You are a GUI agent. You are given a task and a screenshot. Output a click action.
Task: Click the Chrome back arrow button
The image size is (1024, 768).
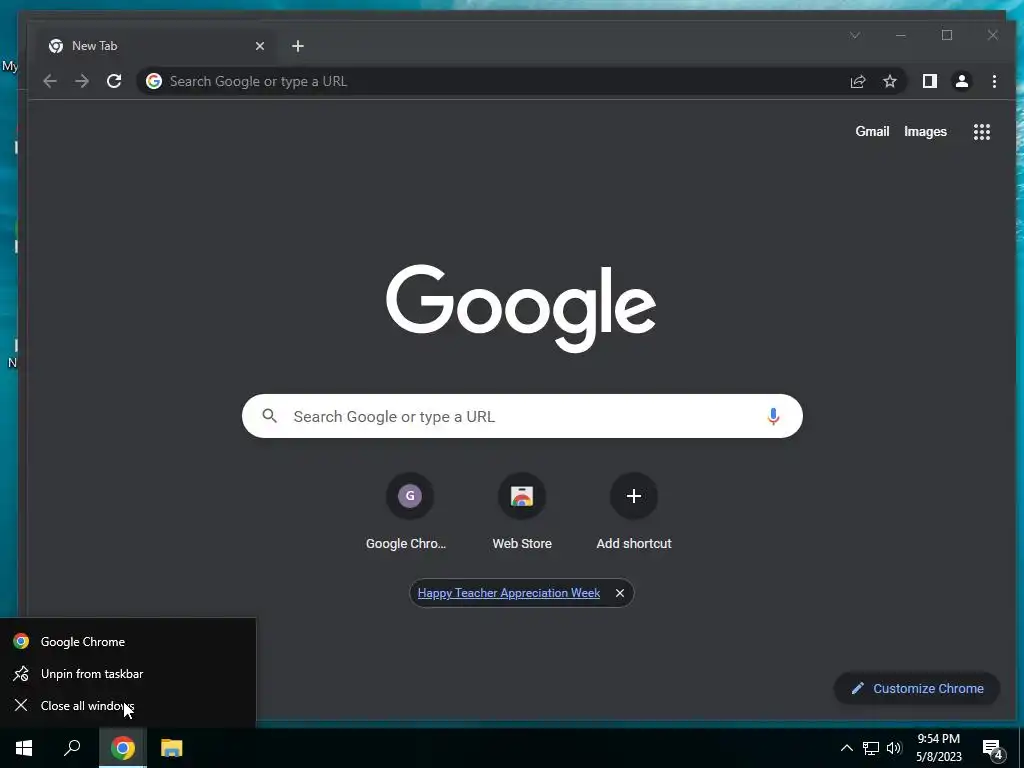(50, 81)
